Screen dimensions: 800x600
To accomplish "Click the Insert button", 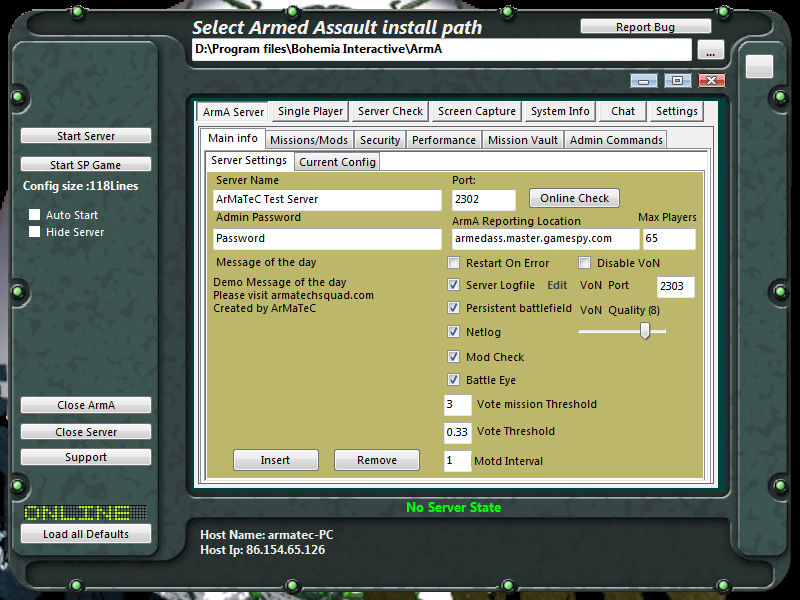I will (276, 460).
